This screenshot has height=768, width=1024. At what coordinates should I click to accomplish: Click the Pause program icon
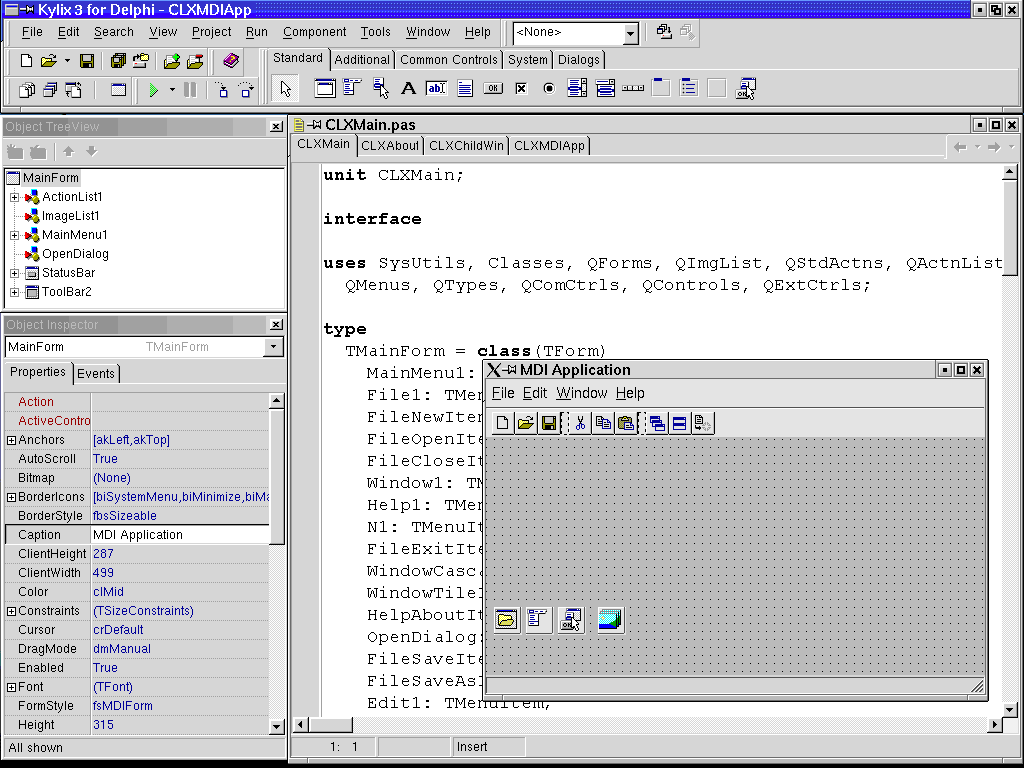190,89
